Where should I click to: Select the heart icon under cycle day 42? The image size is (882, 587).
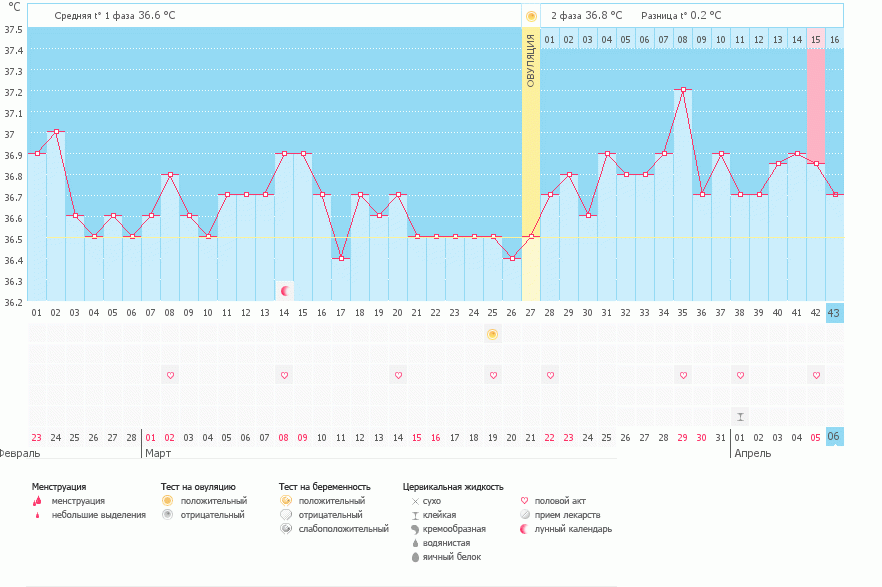[x=816, y=375]
